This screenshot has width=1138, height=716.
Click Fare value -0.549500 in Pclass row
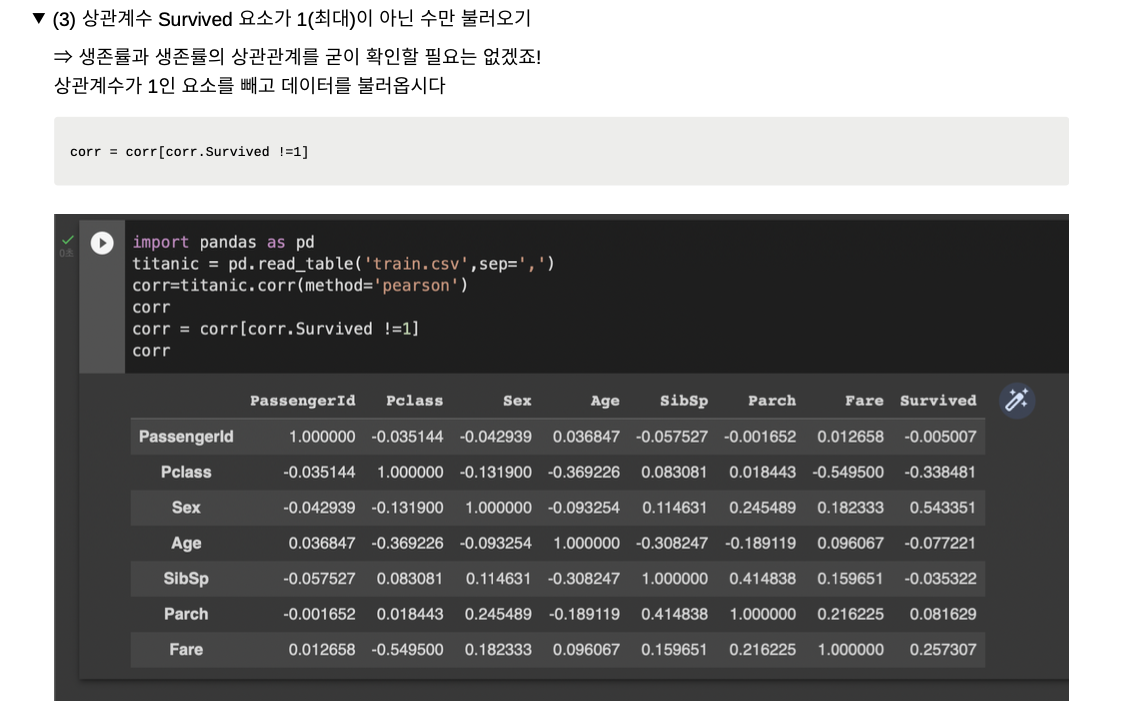848,472
